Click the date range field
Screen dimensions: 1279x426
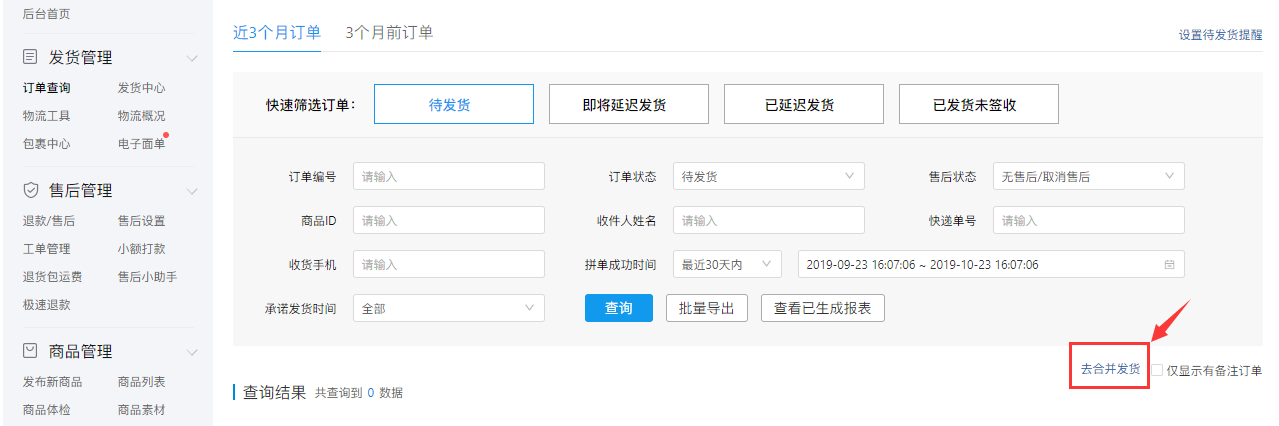(x=991, y=264)
